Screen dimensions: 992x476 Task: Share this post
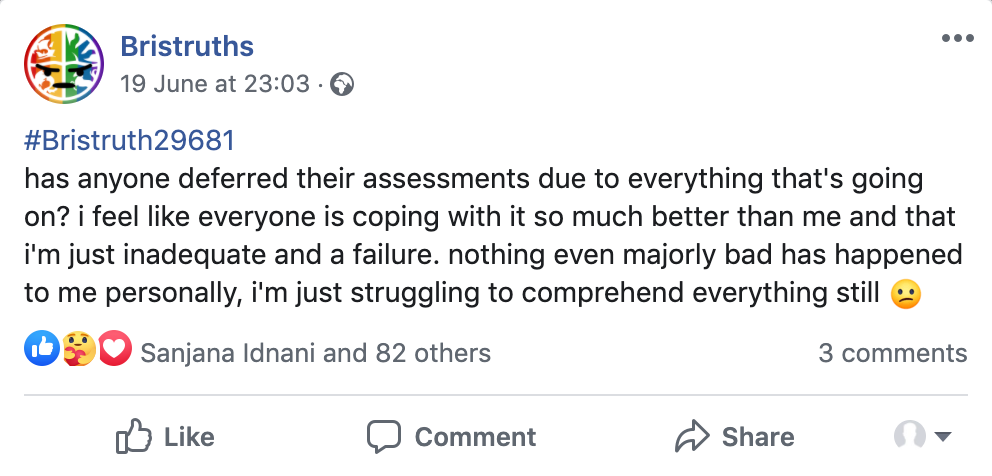[x=735, y=437]
